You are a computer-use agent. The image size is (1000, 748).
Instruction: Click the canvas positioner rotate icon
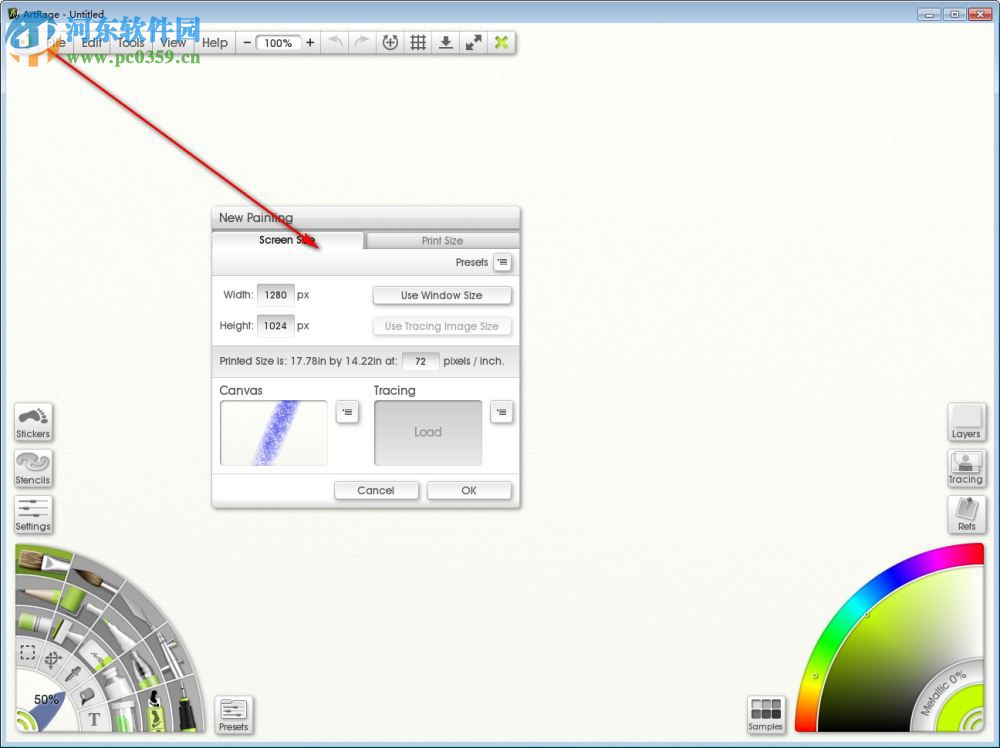pyautogui.click(x=390, y=43)
